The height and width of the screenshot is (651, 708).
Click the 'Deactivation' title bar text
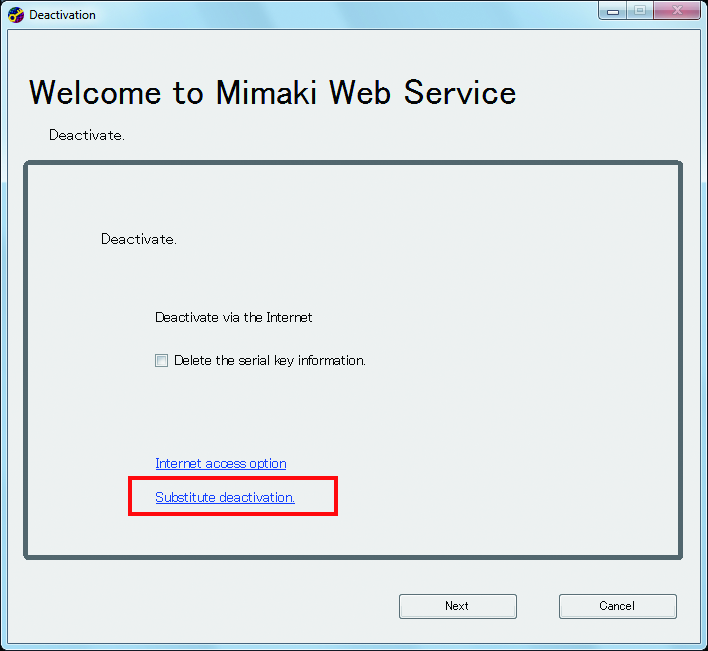(62, 15)
